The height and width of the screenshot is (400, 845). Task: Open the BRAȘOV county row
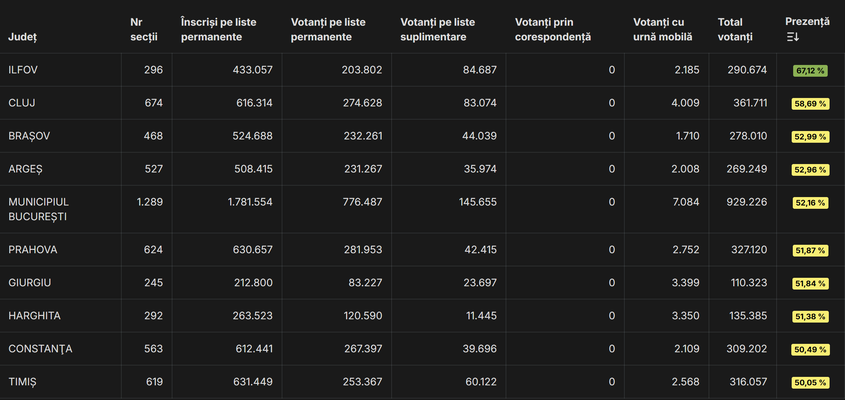click(x=28, y=136)
